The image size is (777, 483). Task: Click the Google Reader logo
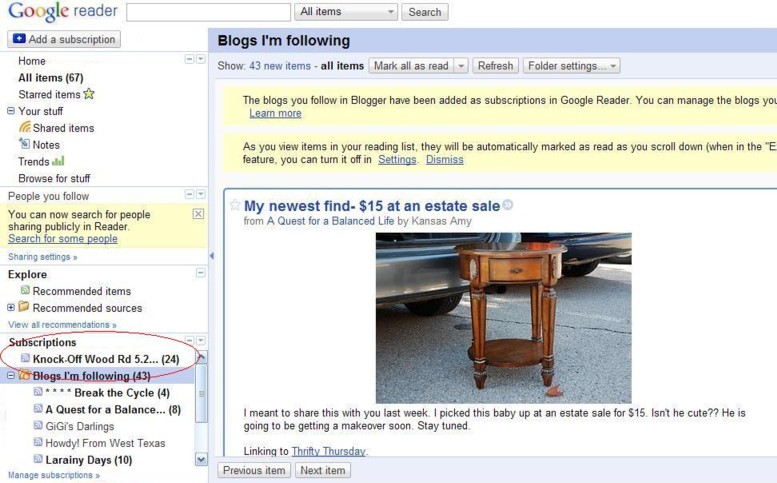[62, 11]
